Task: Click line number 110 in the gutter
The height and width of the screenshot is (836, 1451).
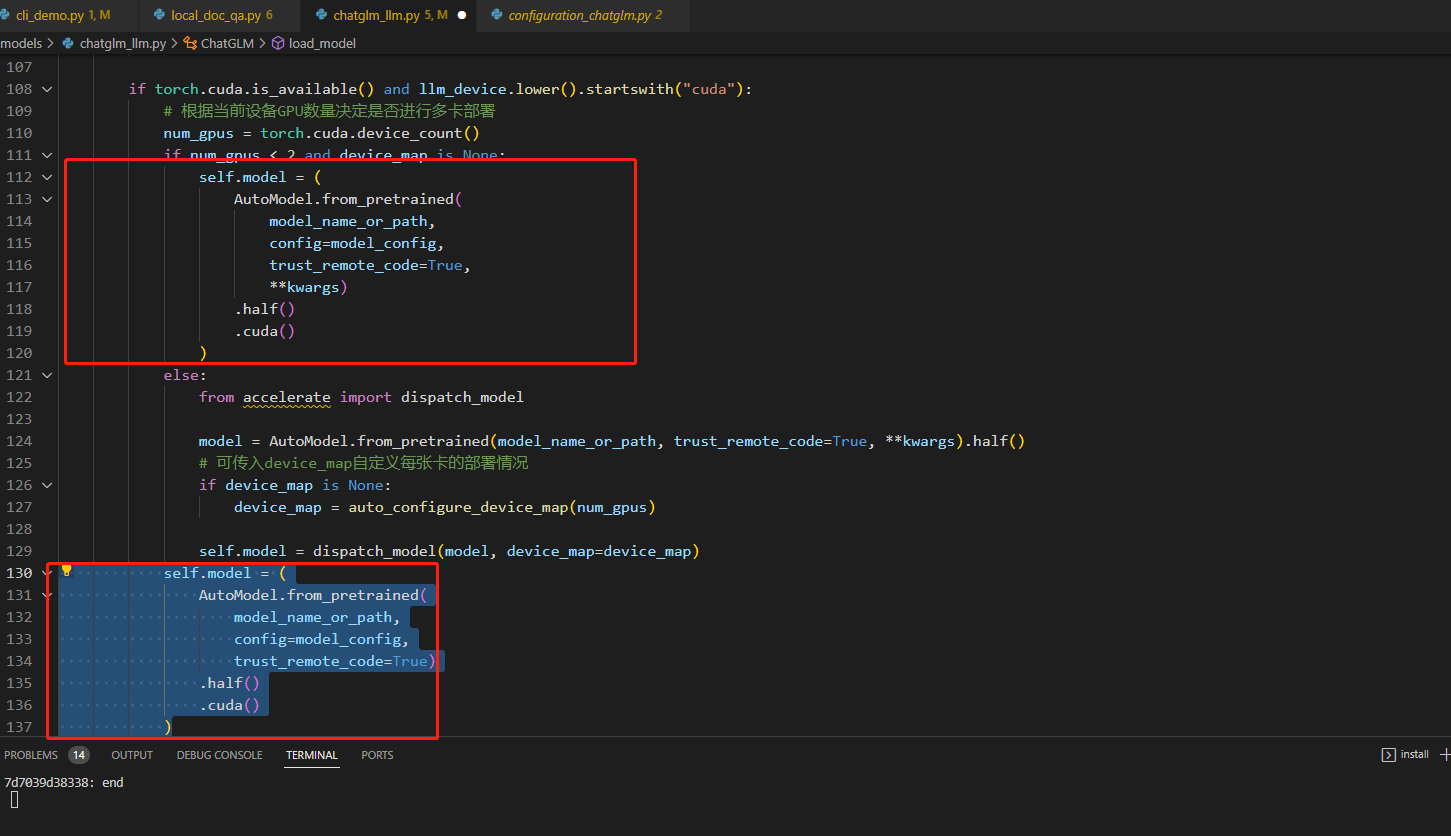Action: point(19,133)
